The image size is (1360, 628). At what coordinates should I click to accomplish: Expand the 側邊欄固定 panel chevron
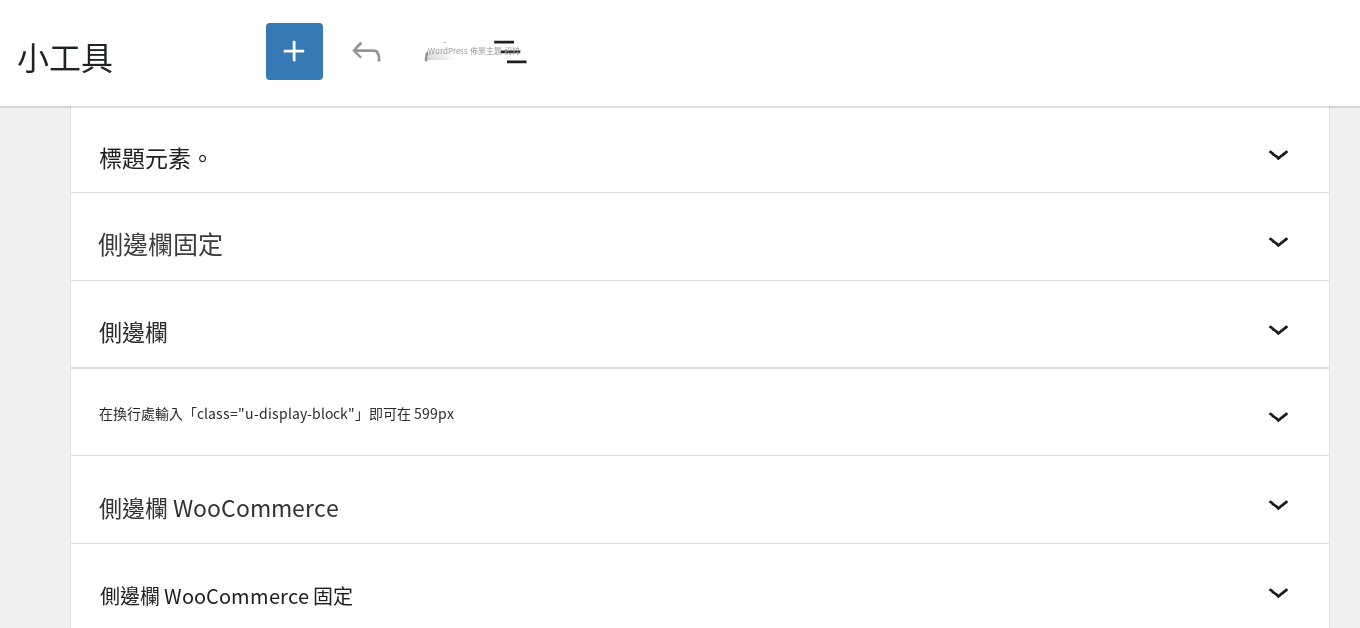click(1278, 242)
